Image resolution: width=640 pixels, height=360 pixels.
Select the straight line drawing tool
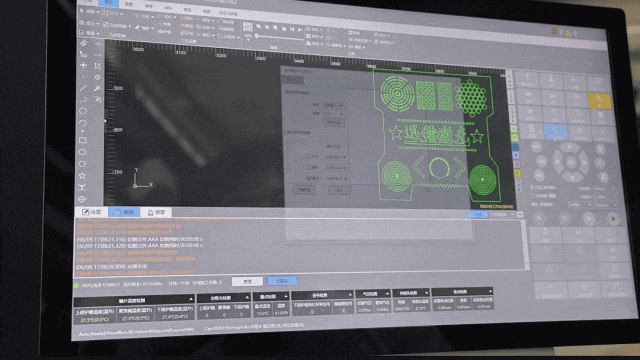pos(83,88)
